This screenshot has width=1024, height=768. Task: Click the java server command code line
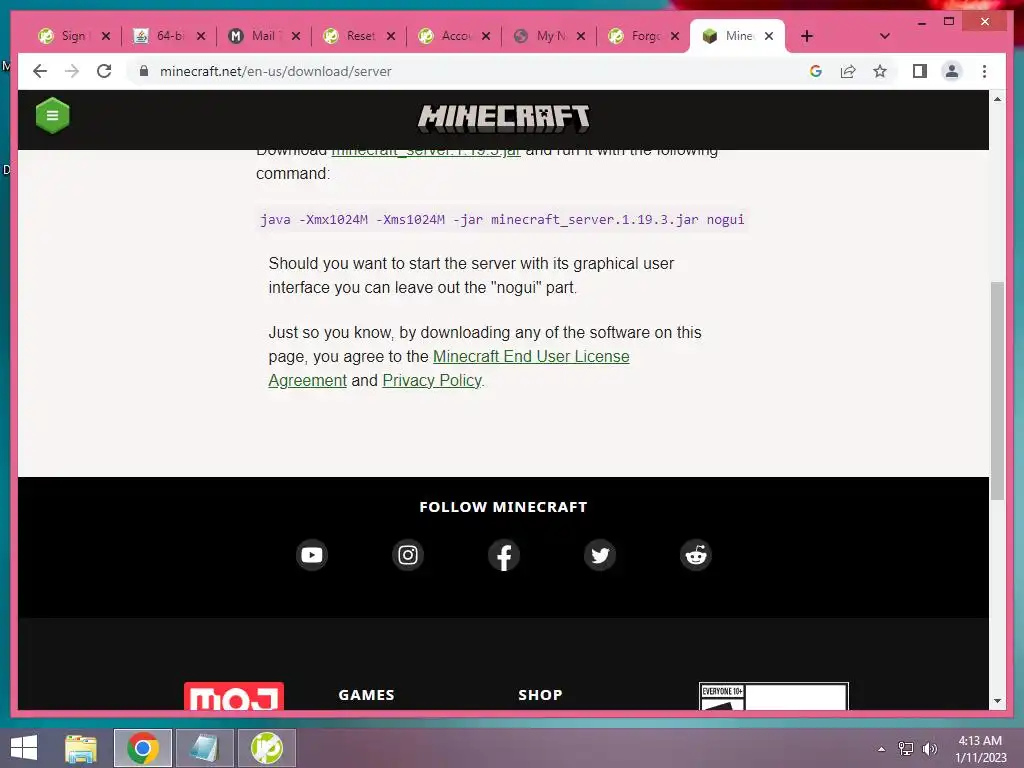tap(502, 219)
